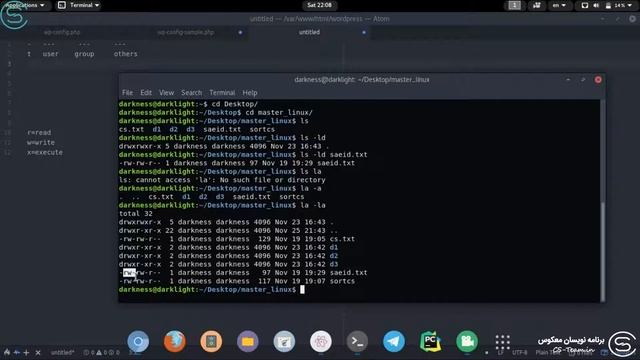Screen dimensions: 640x360
Task: Minimize the terminal window
Action: (568, 80)
